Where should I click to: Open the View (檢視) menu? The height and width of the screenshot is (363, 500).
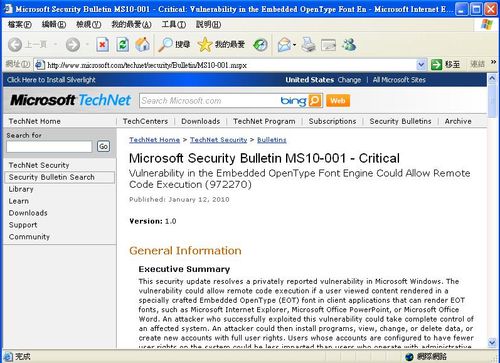point(88,24)
